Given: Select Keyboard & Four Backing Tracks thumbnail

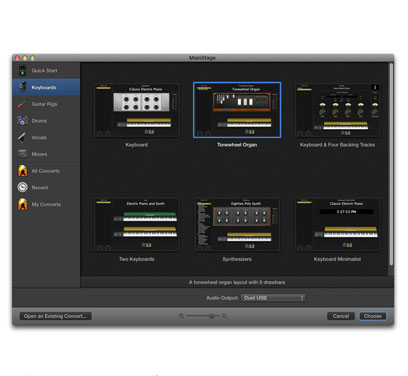Looking at the screenshot, I should tap(337, 110).
